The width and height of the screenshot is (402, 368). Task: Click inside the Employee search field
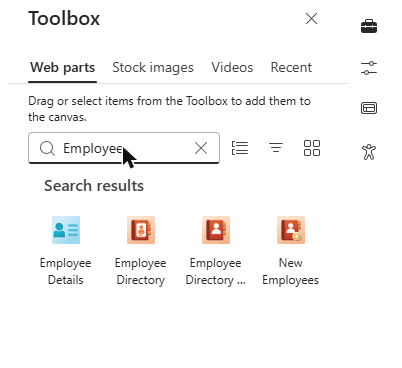(124, 148)
